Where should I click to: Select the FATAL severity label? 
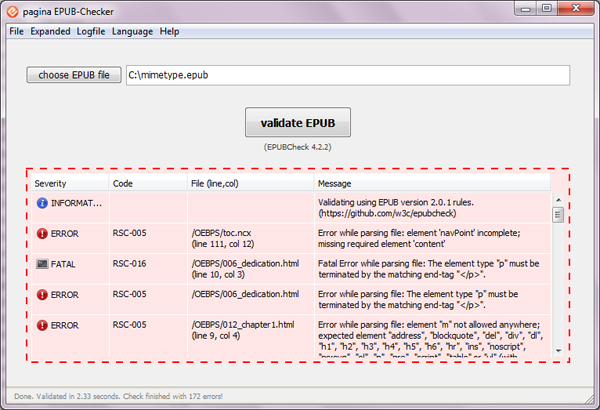click(x=63, y=264)
